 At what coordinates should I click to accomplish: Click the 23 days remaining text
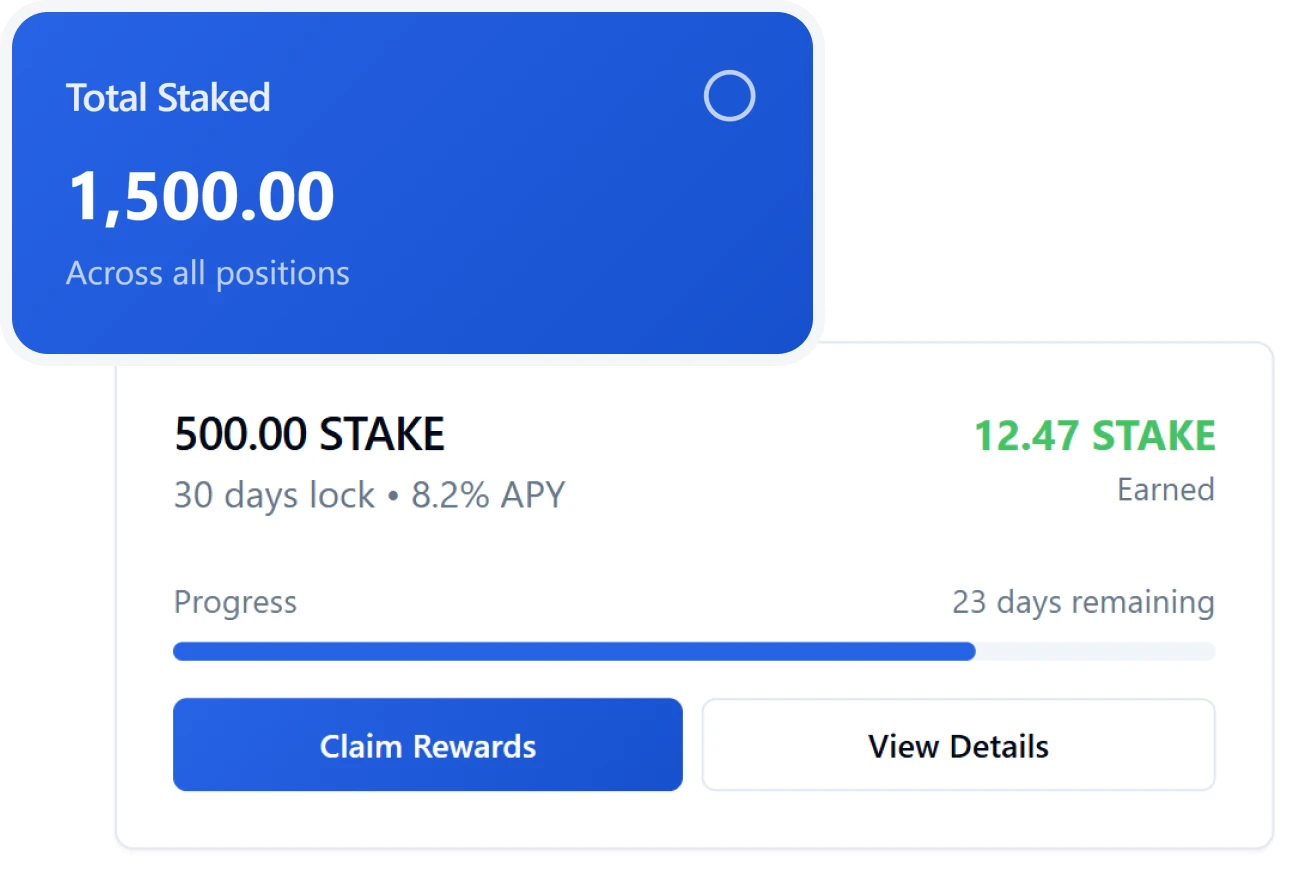[1081, 602]
